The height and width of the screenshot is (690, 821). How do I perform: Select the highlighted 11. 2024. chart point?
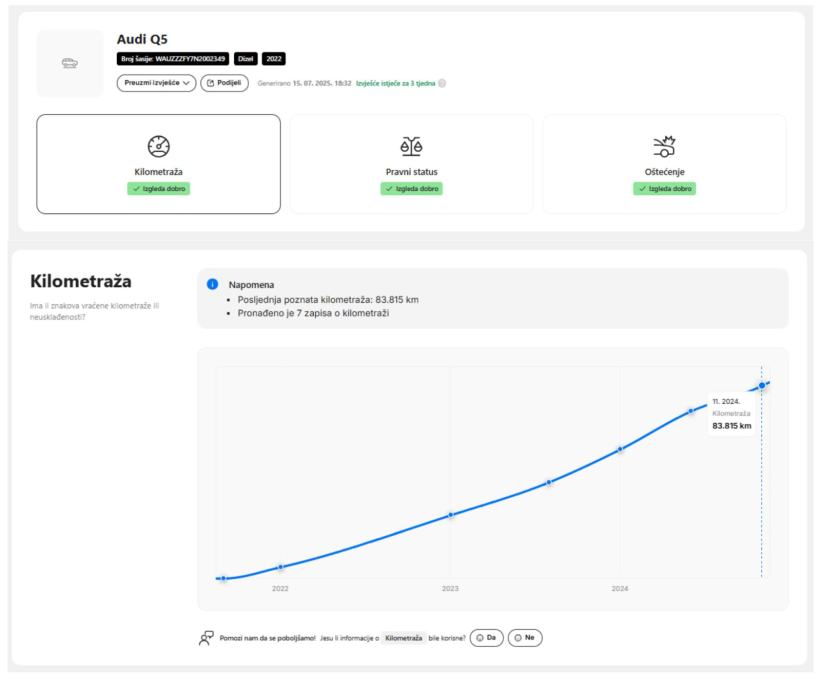[762, 385]
